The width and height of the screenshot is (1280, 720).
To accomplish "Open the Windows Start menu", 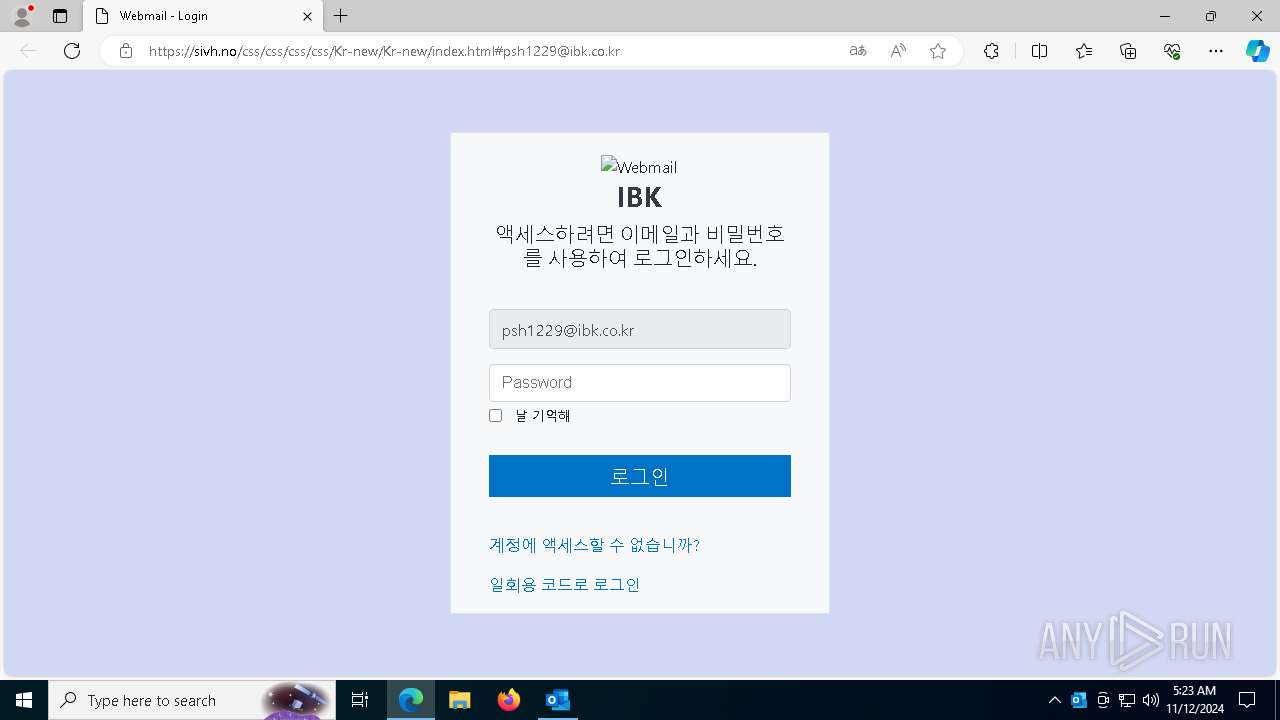I will pos(24,700).
